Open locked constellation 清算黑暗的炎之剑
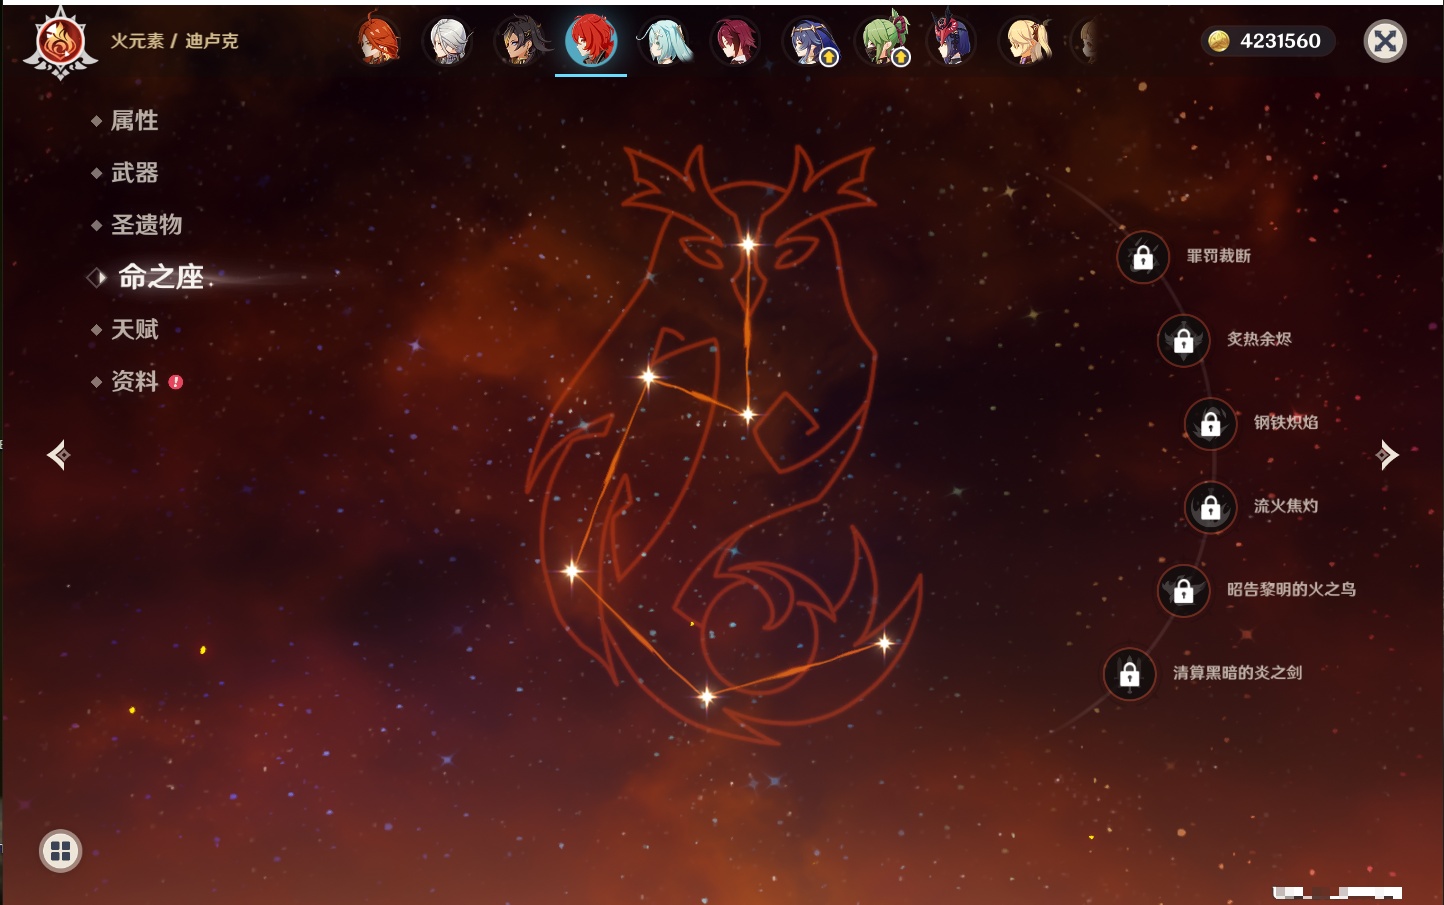Image resolution: width=1444 pixels, height=905 pixels. [1130, 674]
